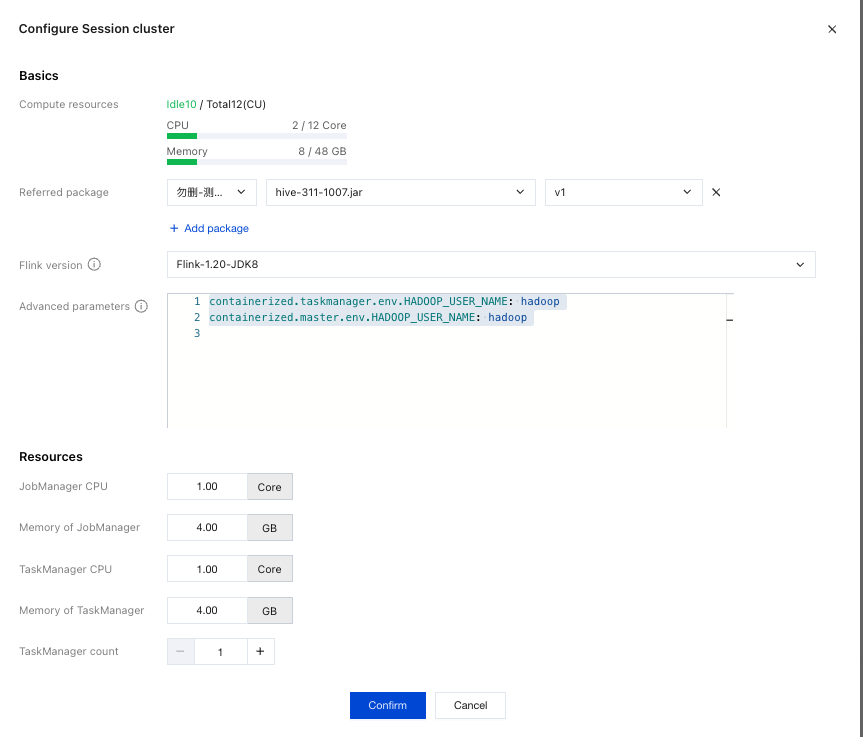Show info tooltip for Advanced parameters
Viewport: 863px width, 737px height.
tap(141, 306)
